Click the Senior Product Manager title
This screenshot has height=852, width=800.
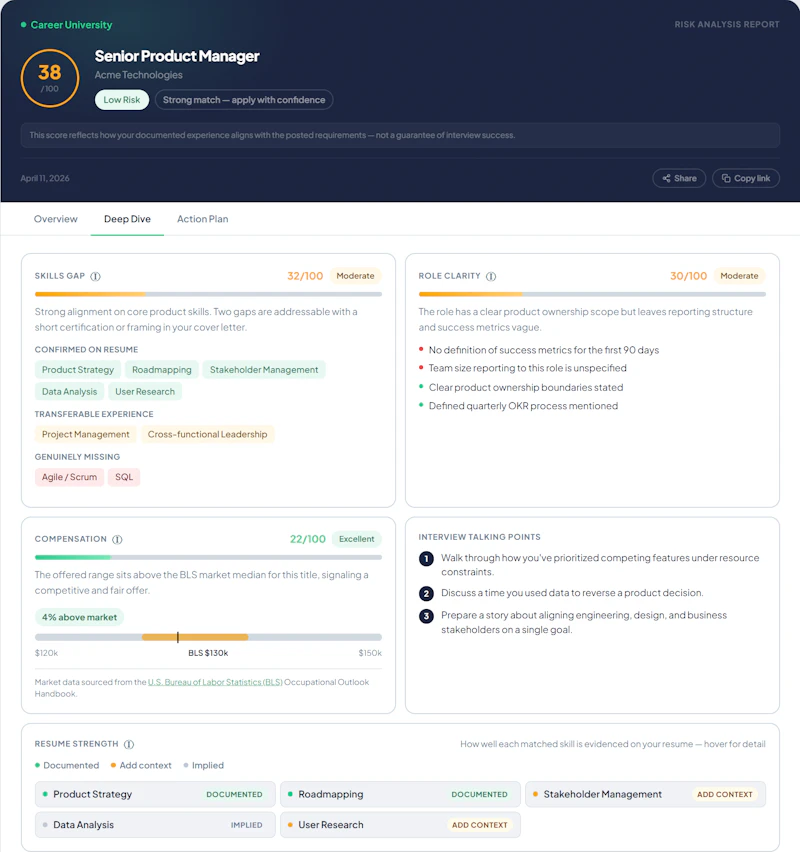pyautogui.click(x=177, y=56)
